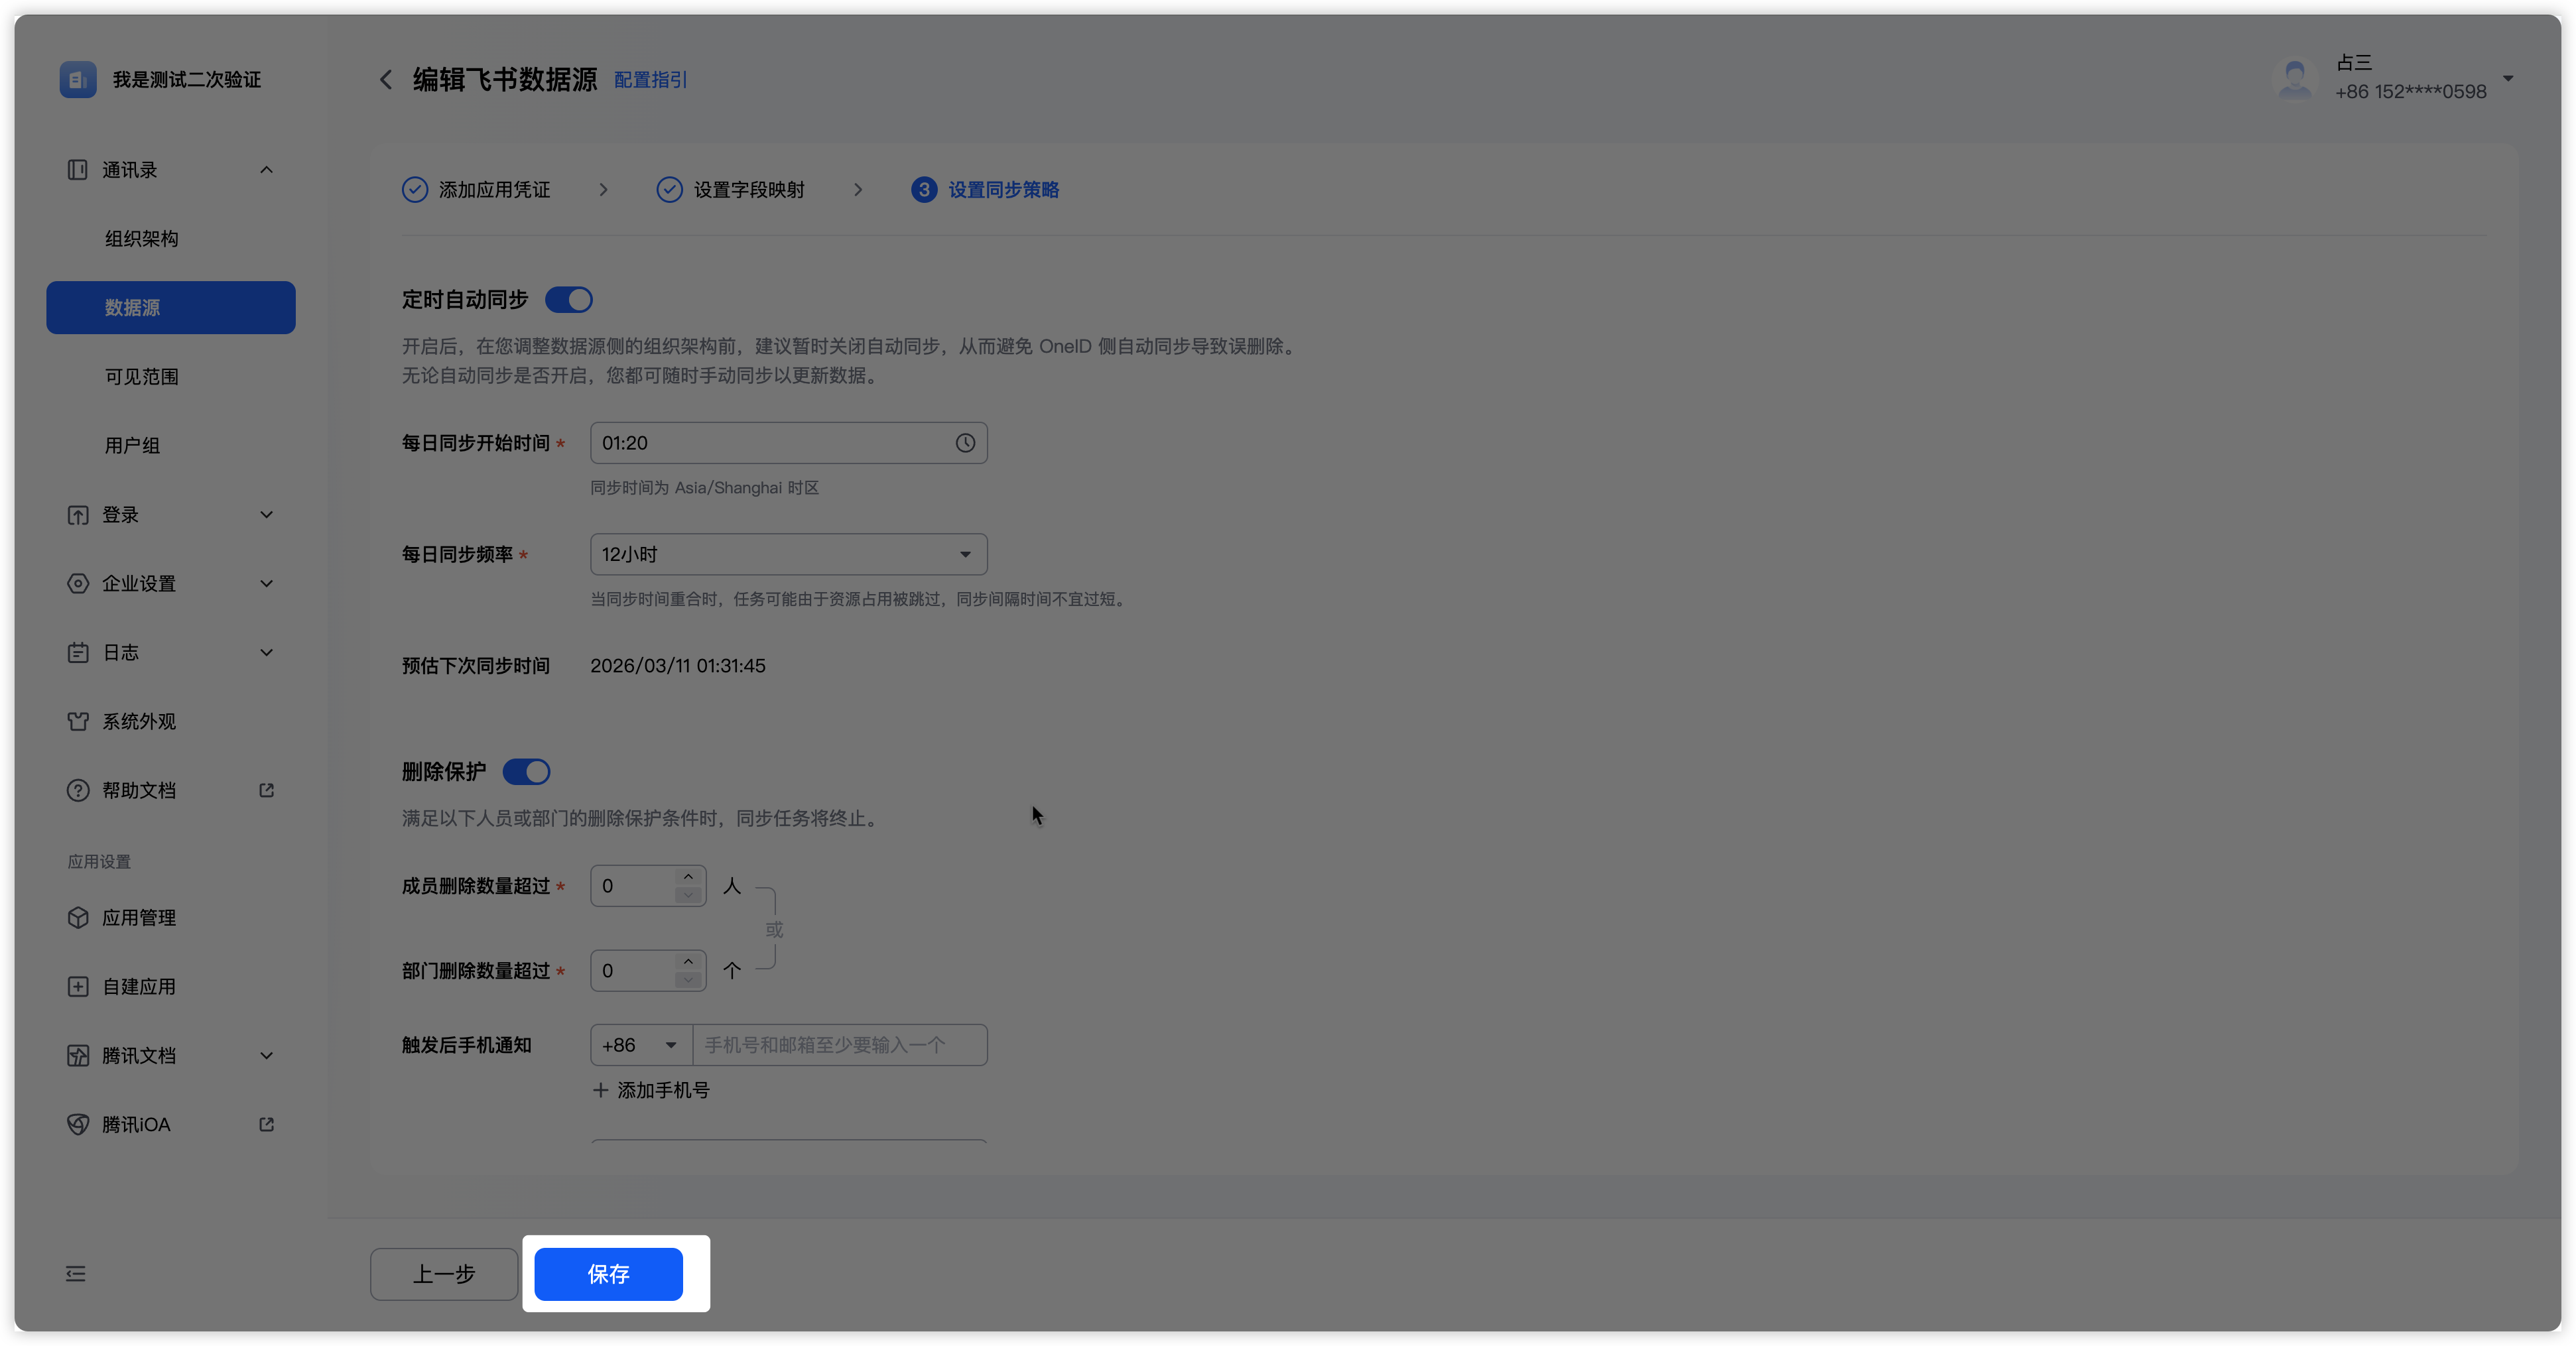Select 组织架构 in the sidebar
The height and width of the screenshot is (1346, 2576).
[x=142, y=239]
